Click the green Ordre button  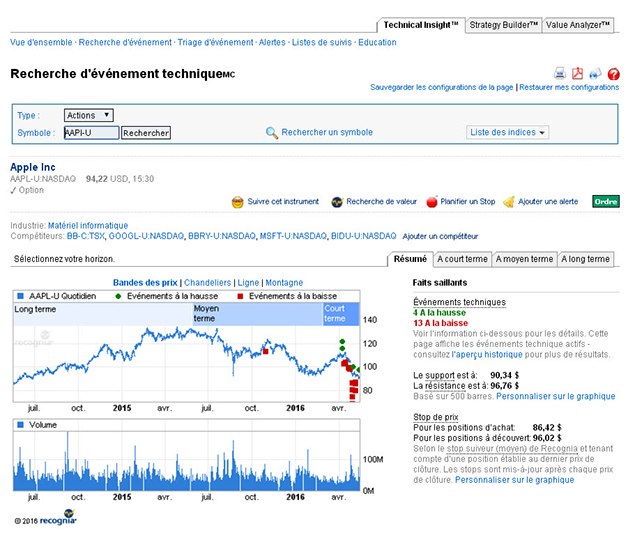click(x=606, y=201)
